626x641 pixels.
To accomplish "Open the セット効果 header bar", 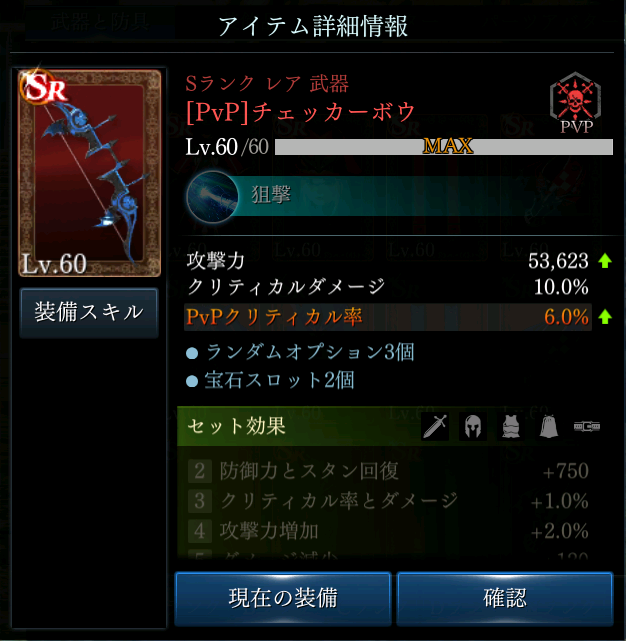I will tap(395, 426).
